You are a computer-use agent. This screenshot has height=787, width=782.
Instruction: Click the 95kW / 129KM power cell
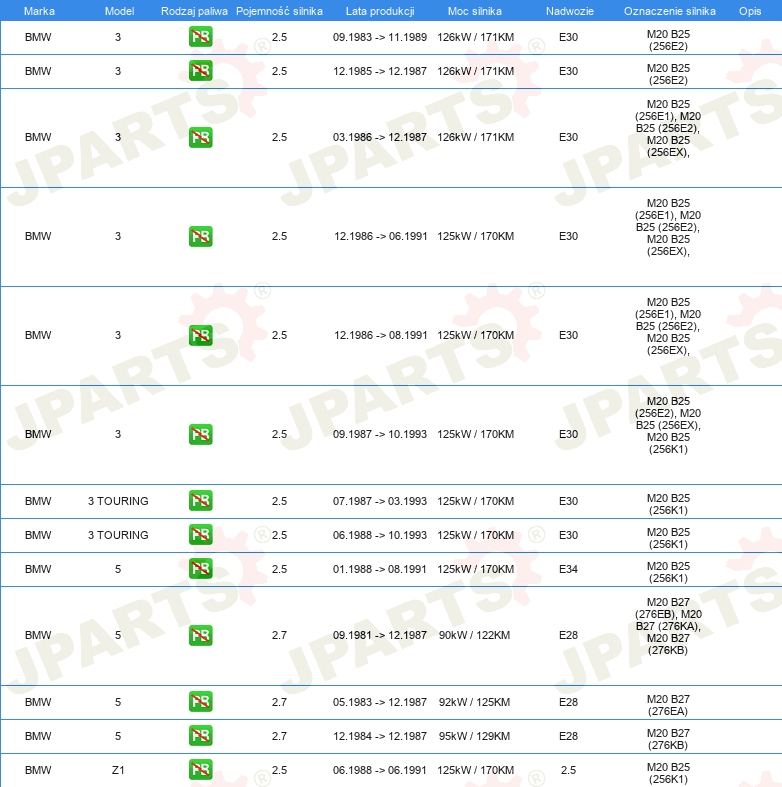click(x=474, y=736)
